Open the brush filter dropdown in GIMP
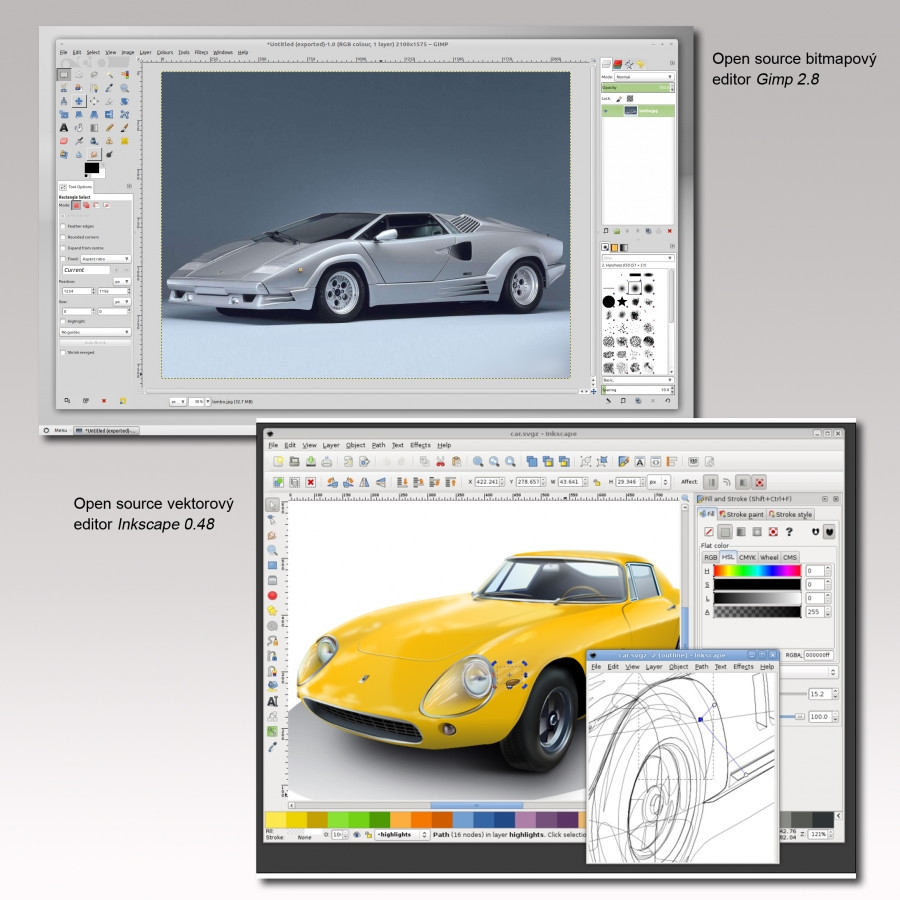Image resolution: width=900 pixels, height=900 pixels. (637, 258)
